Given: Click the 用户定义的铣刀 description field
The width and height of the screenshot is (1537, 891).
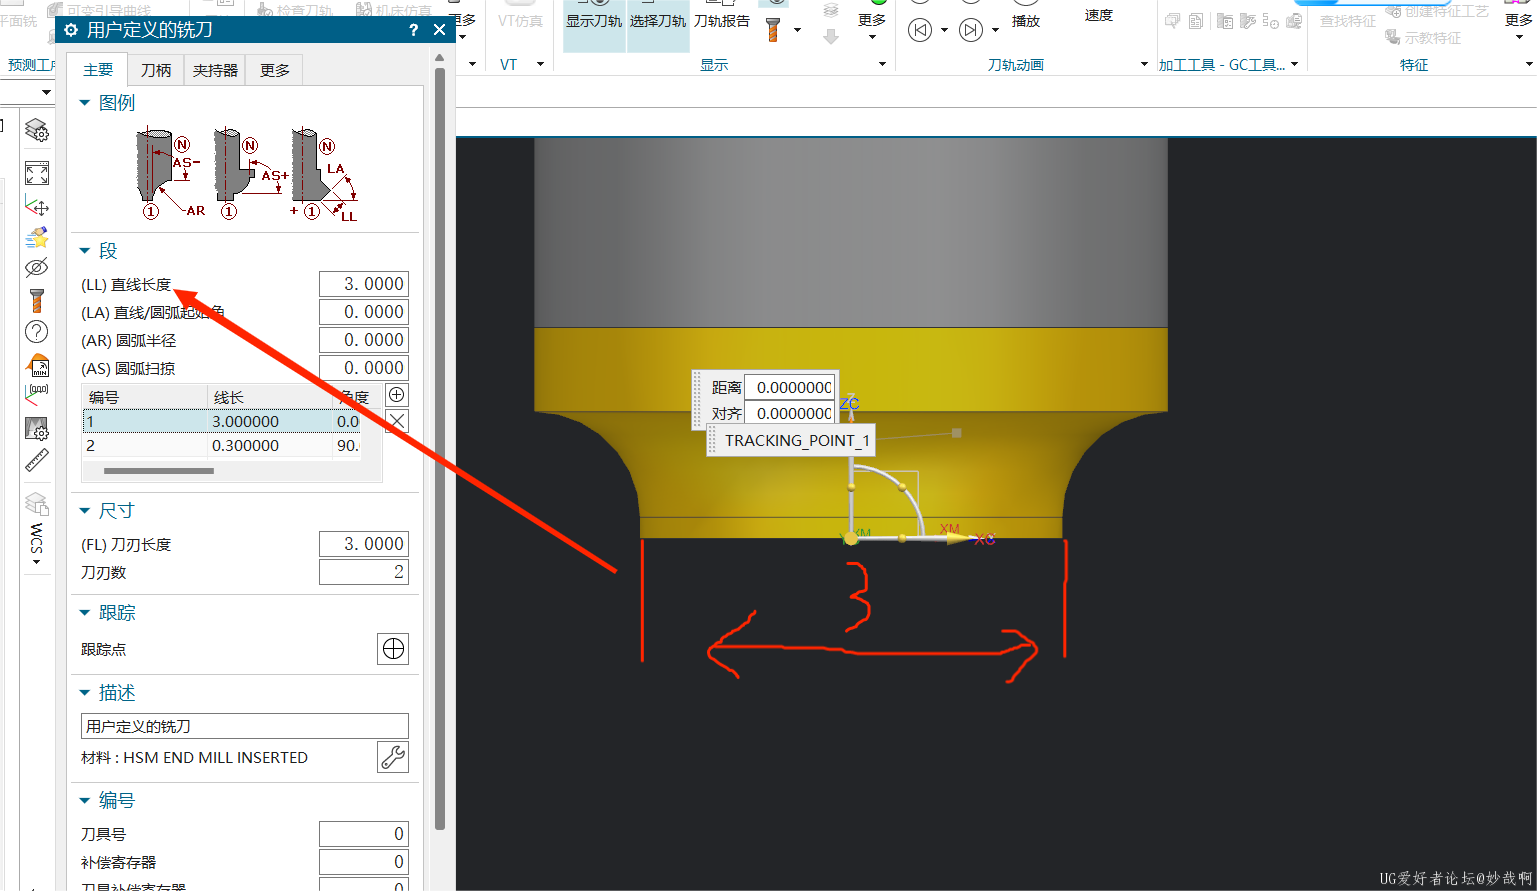Looking at the screenshot, I should [245, 726].
